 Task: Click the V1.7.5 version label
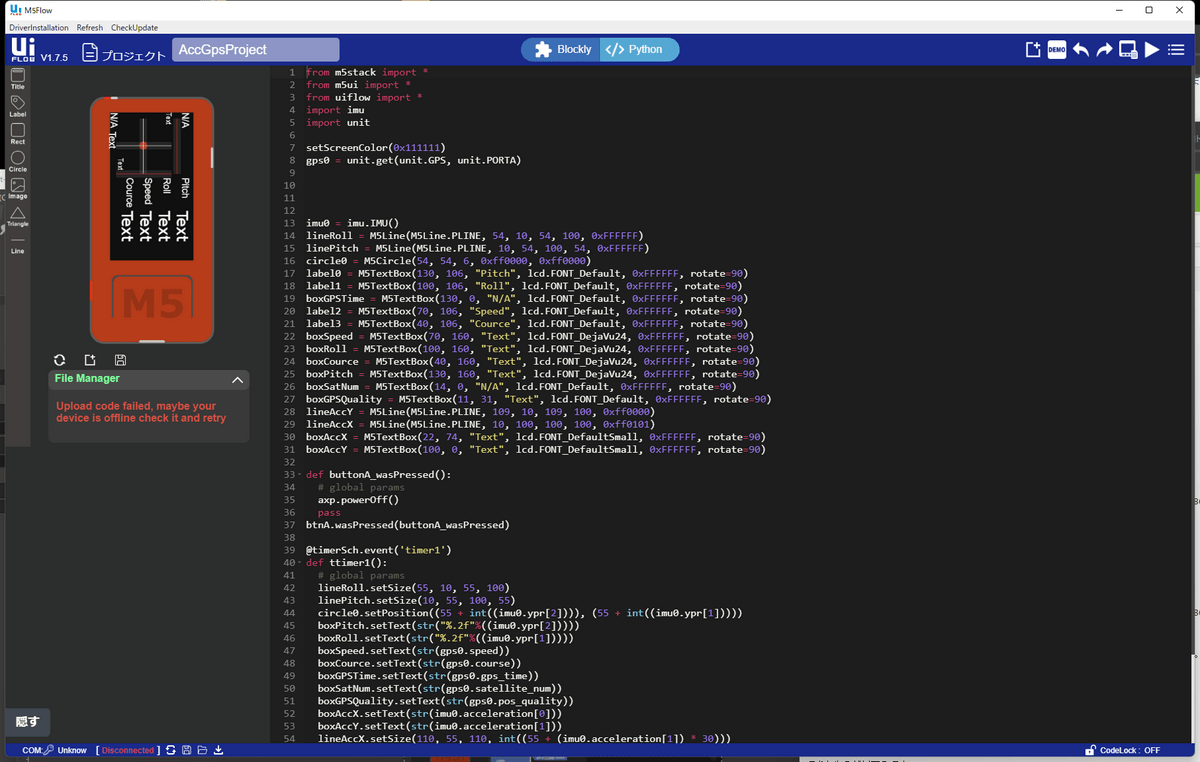coord(54,58)
